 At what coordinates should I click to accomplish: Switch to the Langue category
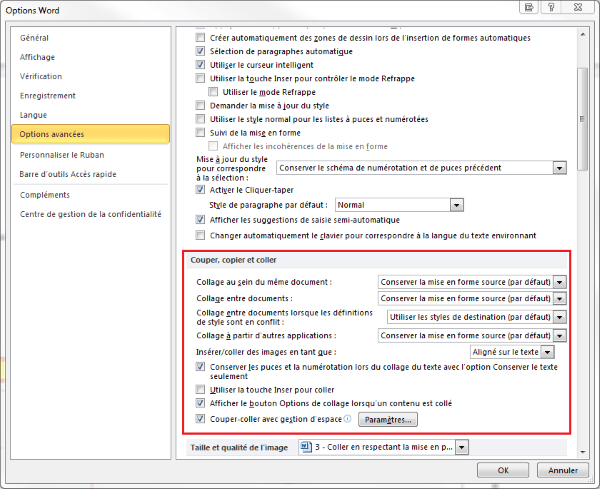(x=34, y=115)
